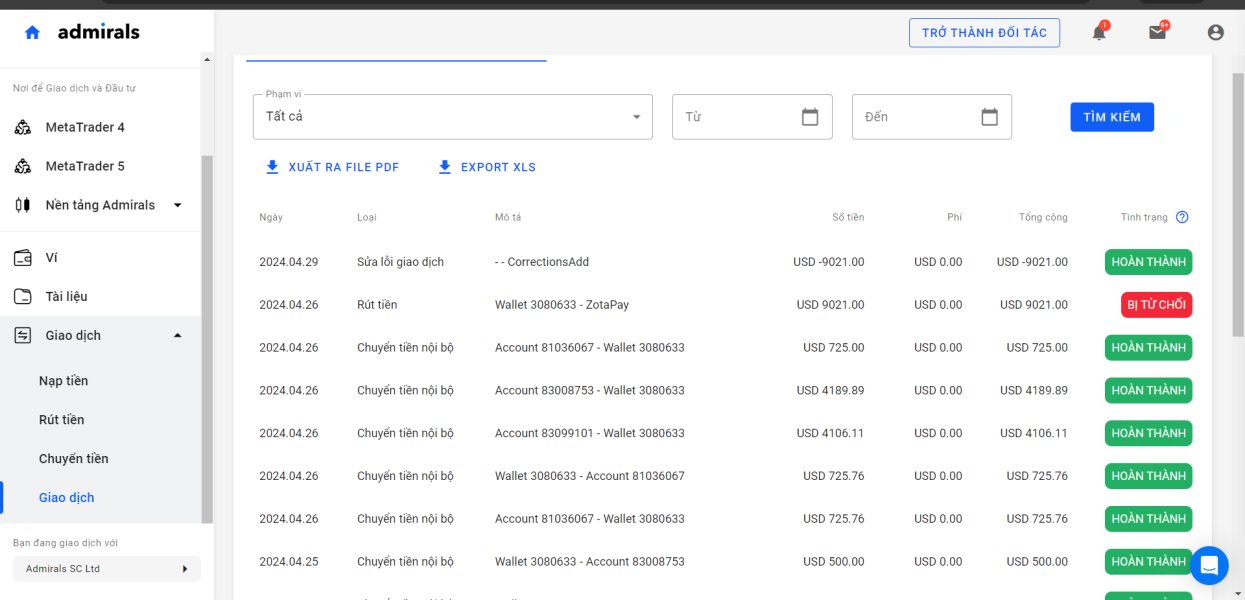Open the Ví wallet menu item
Viewport: 1245px width, 600px height.
(x=51, y=258)
